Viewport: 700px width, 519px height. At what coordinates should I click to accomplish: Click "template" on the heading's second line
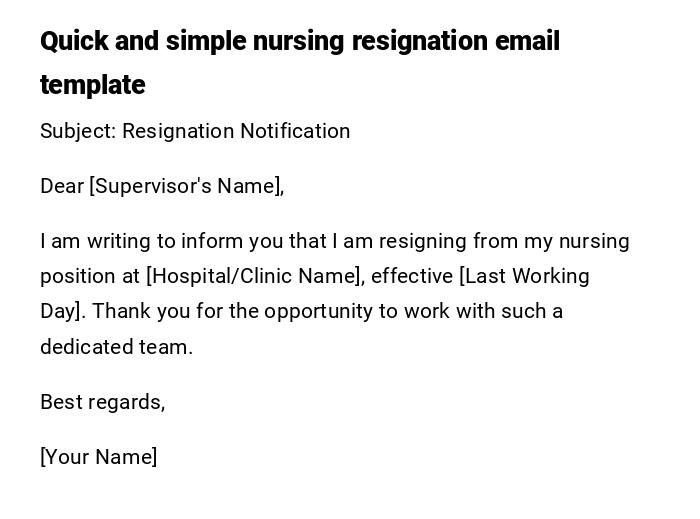coord(92,86)
